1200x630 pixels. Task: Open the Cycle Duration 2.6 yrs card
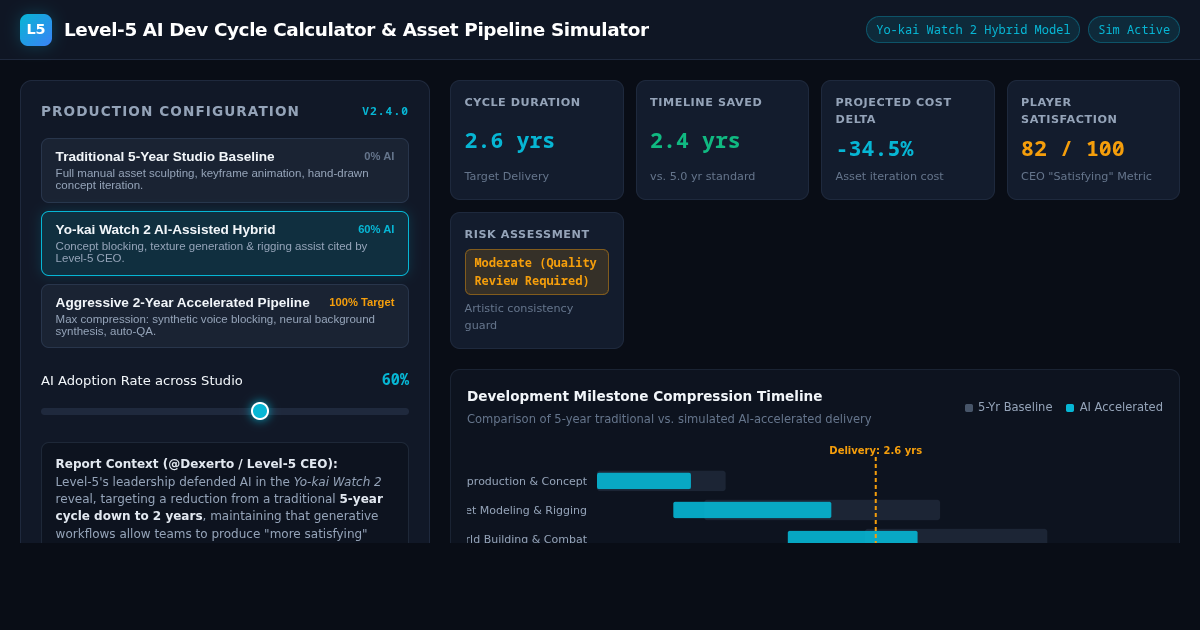(x=537, y=140)
